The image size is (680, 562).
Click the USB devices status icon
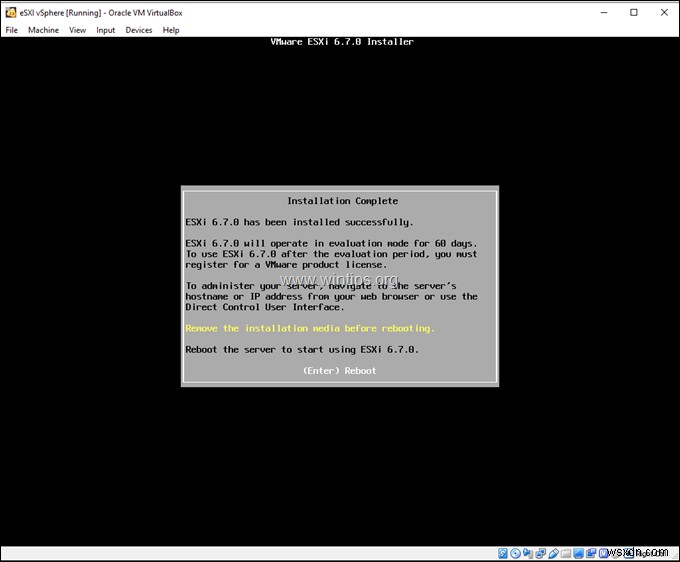tap(553, 553)
